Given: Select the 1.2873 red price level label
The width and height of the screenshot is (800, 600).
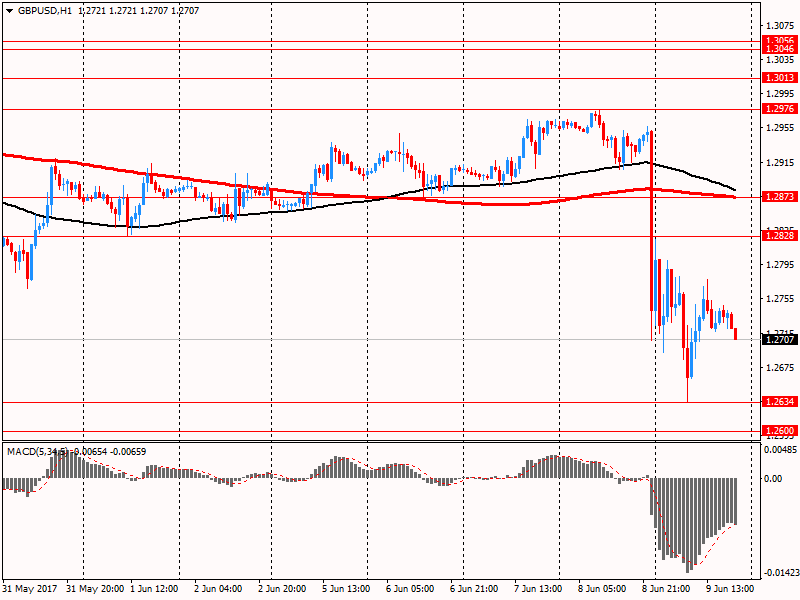Looking at the screenshot, I should (x=780, y=196).
